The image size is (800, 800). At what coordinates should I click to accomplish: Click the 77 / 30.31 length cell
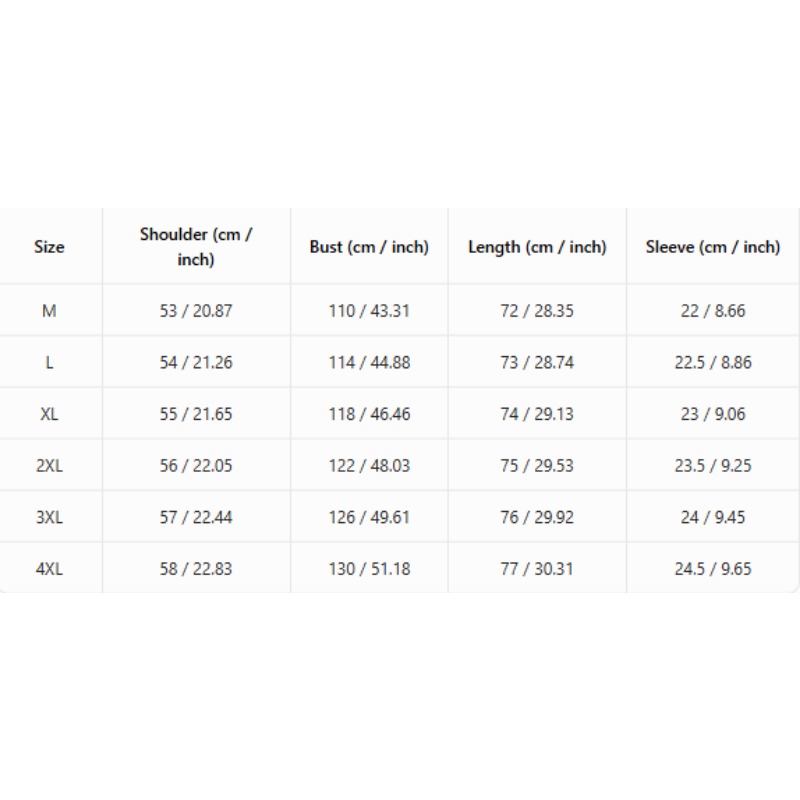point(537,569)
